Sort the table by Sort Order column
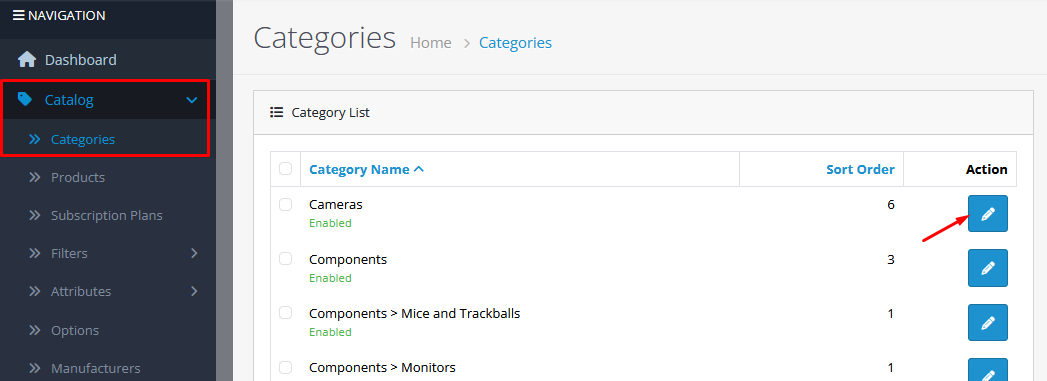The height and width of the screenshot is (381, 1047). 860,169
